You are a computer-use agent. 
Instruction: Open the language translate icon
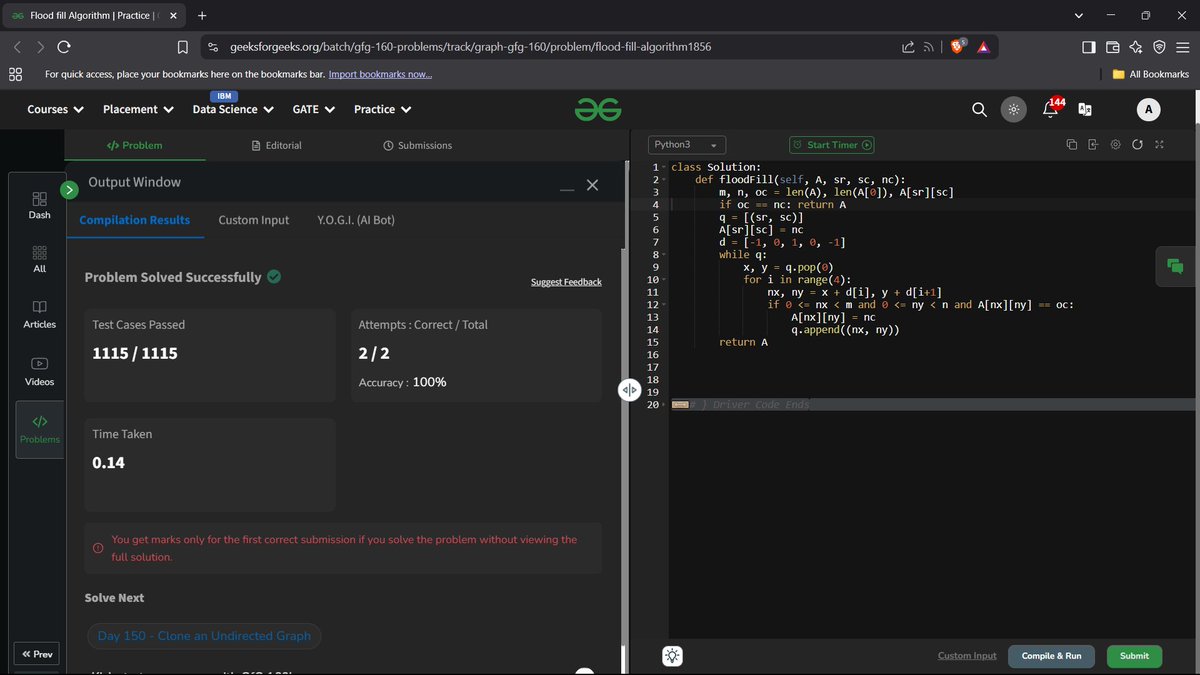click(x=1084, y=110)
